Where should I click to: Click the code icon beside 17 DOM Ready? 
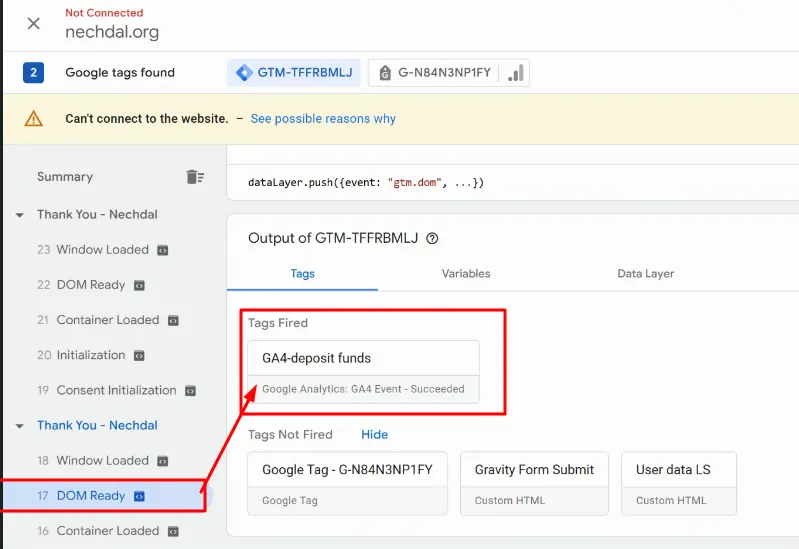139,496
